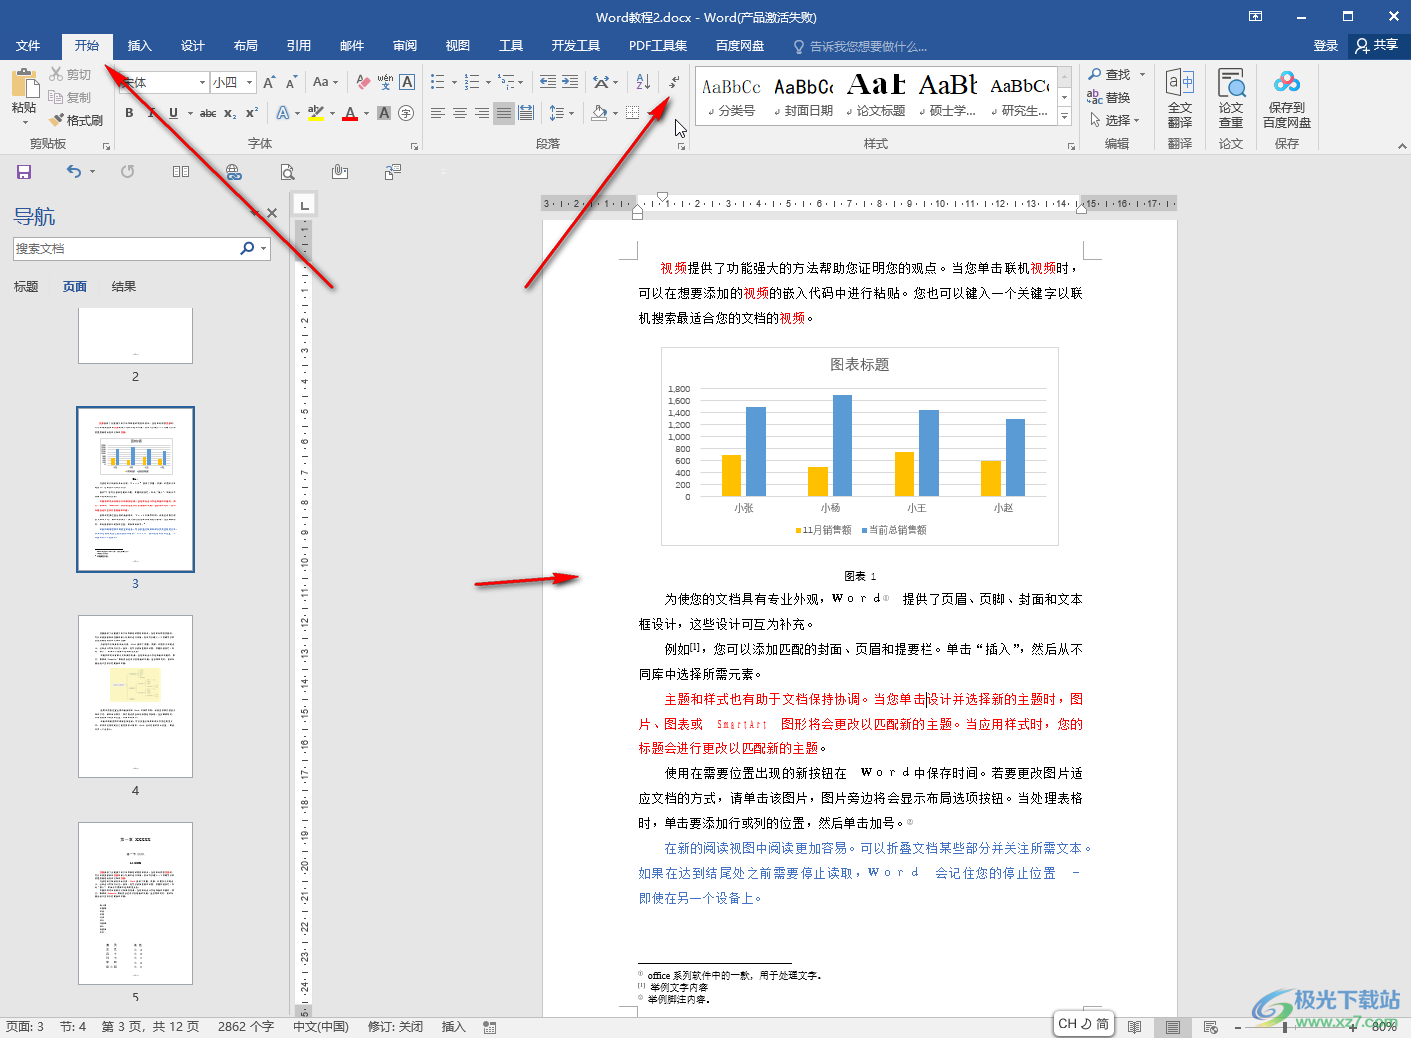Viewport: 1411px width, 1038px height.
Task: Open the File (文件) tab
Action: pos(28,46)
